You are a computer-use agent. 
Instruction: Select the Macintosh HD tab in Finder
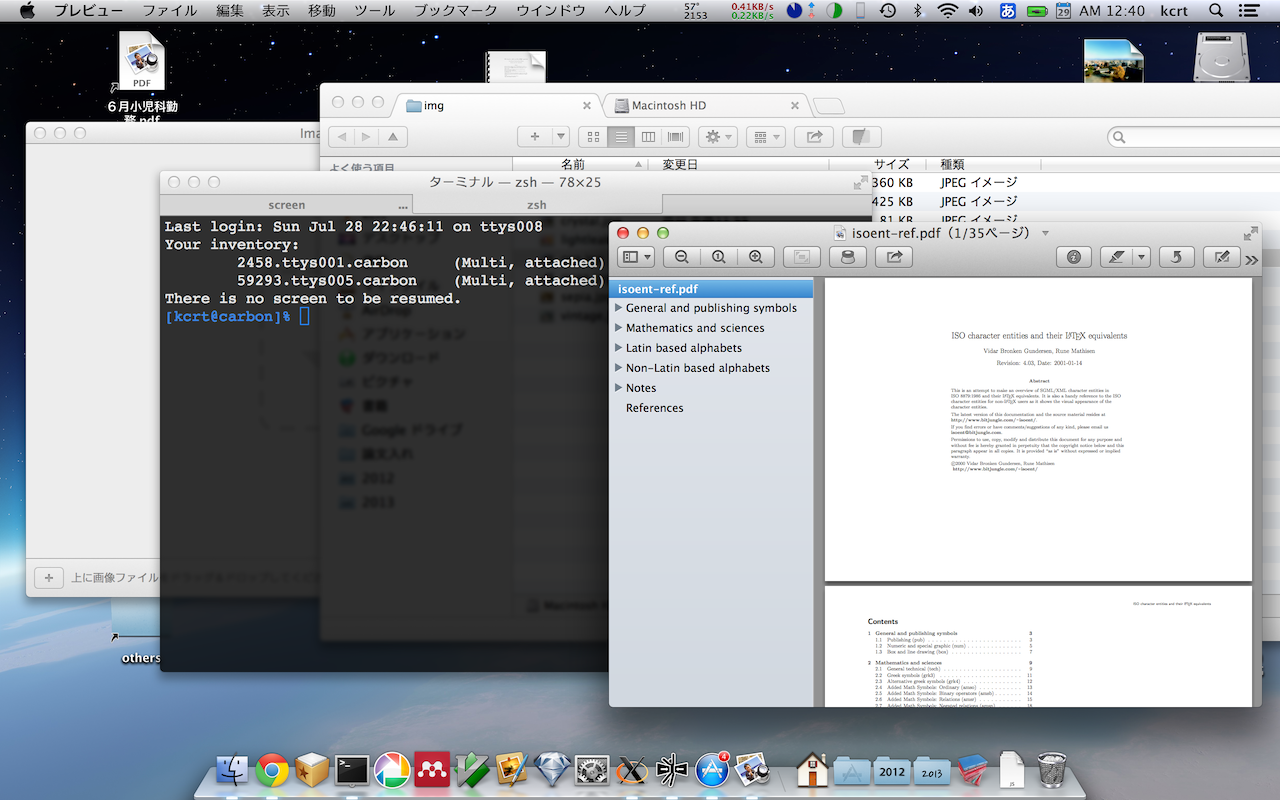[x=706, y=105]
